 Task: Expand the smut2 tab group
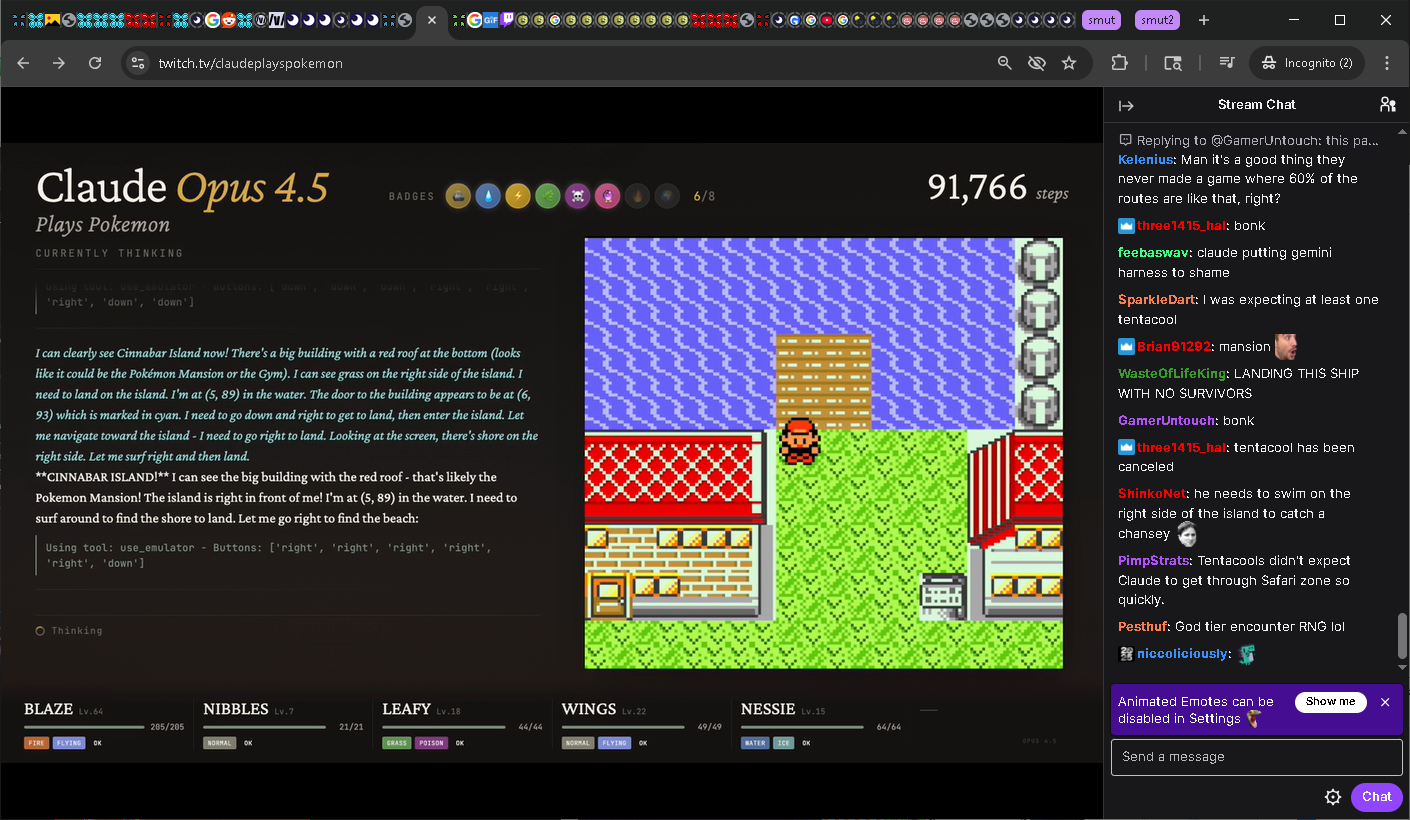point(1158,20)
